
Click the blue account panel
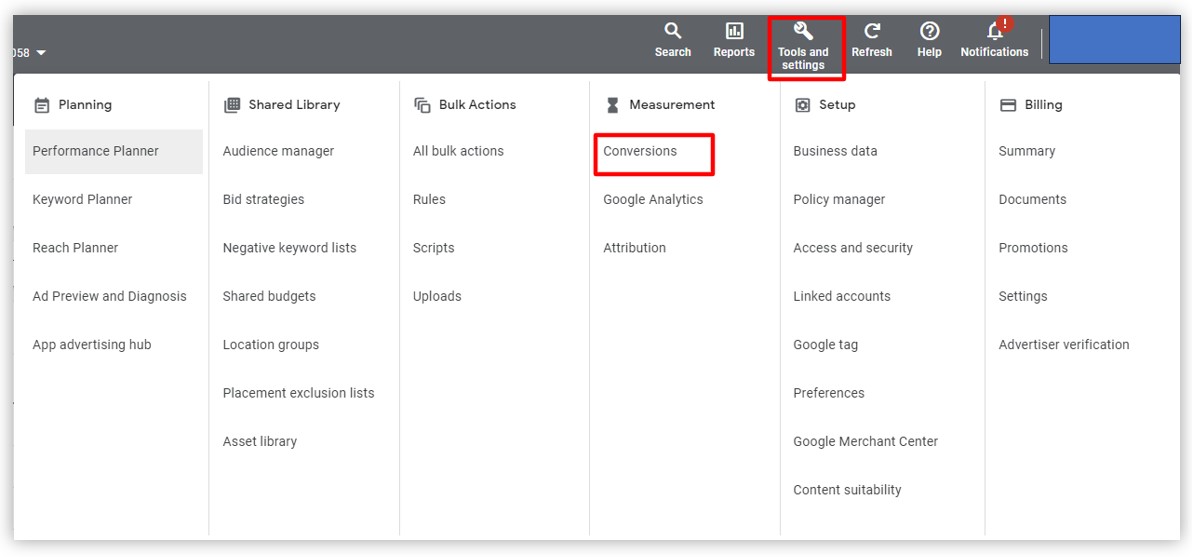(1114, 40)
